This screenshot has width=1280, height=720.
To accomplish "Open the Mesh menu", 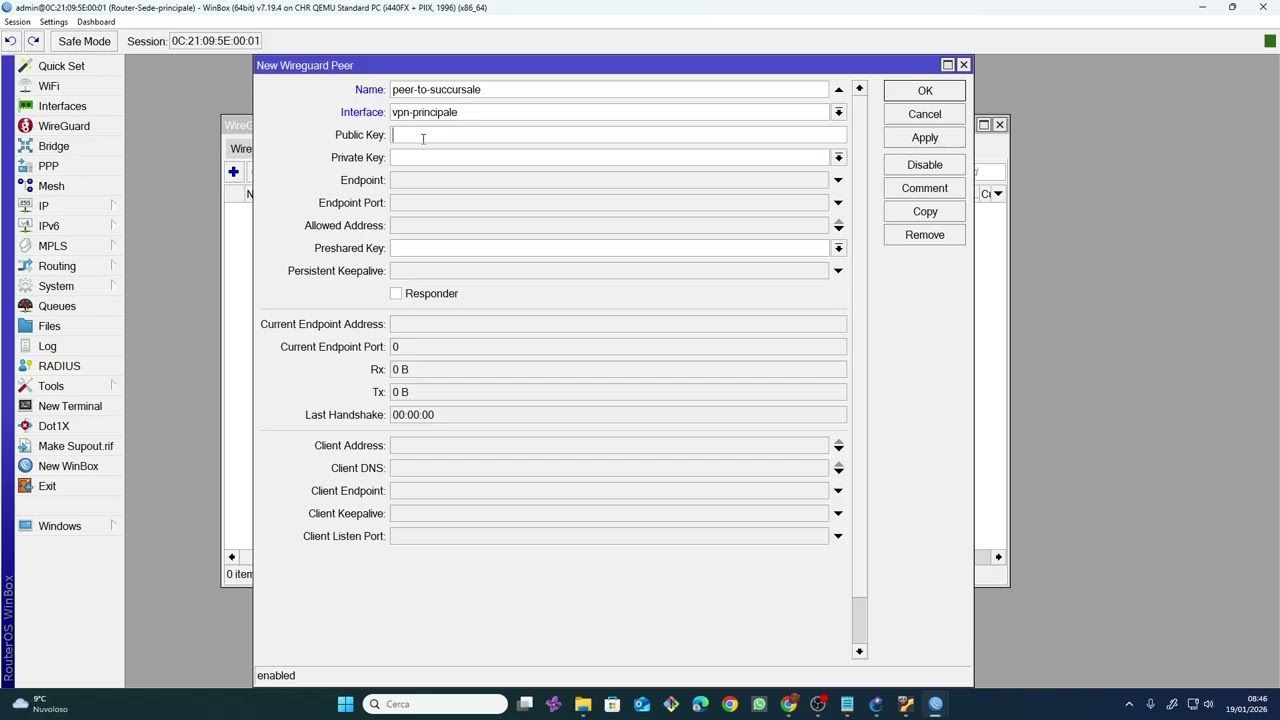I will point(51,186).
